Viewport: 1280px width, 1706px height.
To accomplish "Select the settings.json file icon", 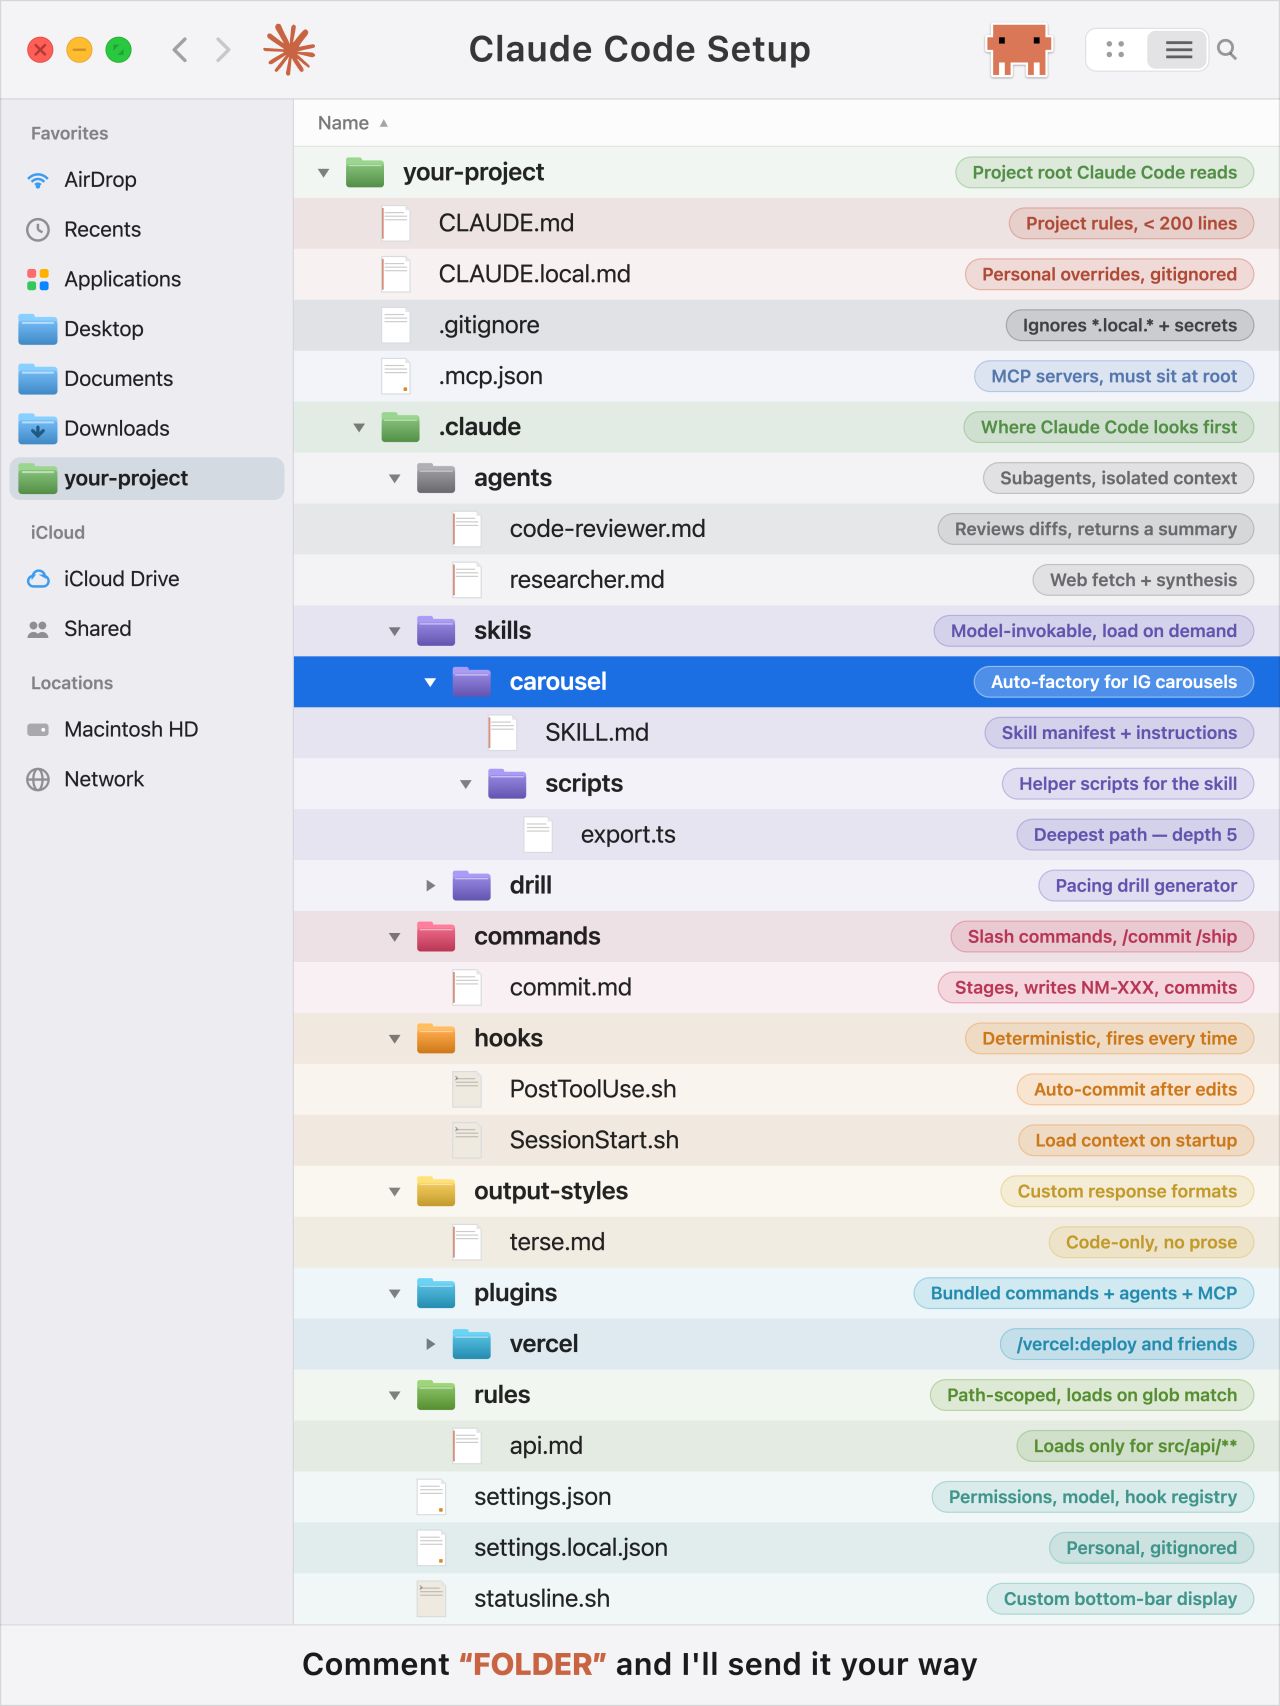I will tap(431, 1497).
